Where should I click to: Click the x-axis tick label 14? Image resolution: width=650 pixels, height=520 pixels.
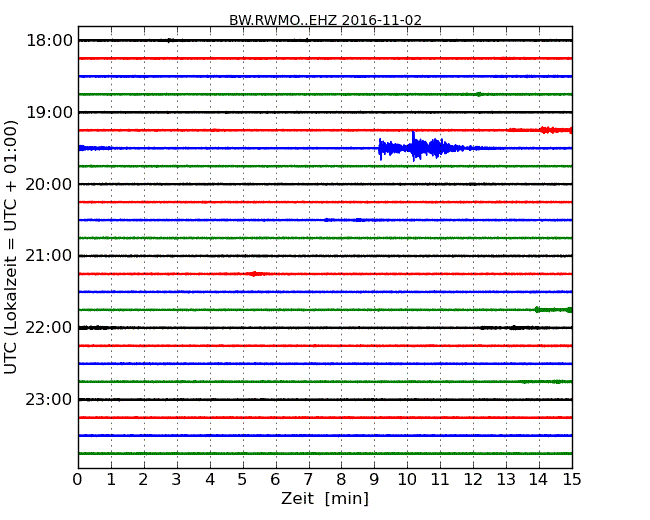pos(538,479)
